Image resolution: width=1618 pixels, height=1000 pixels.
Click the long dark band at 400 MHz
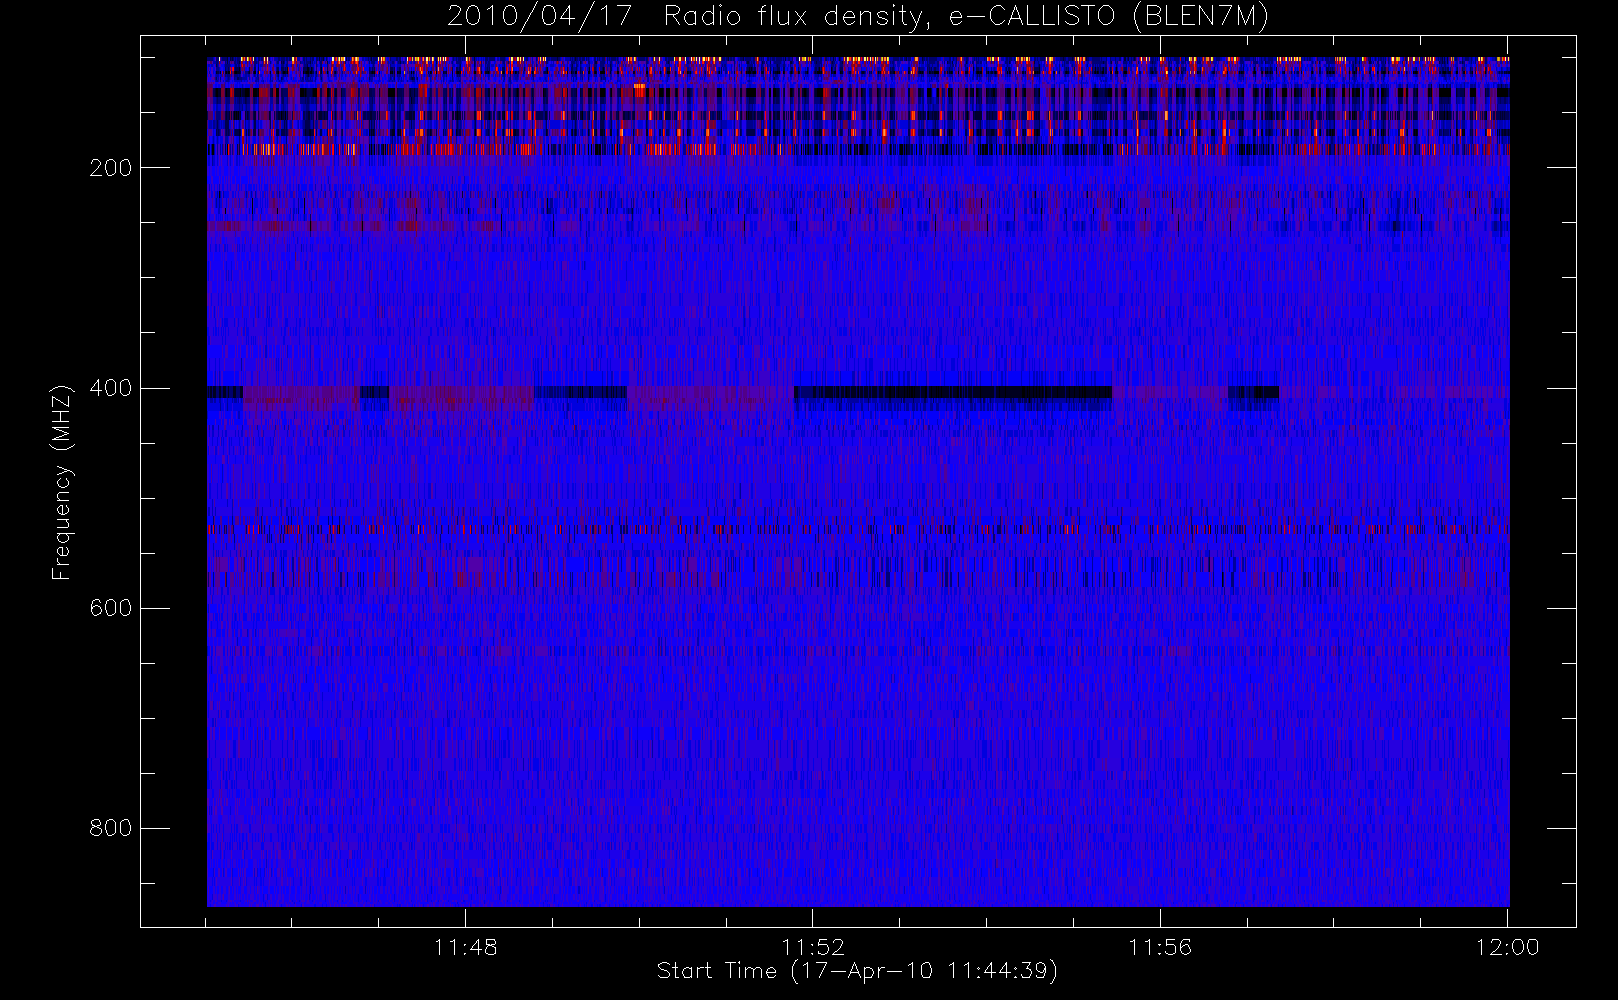click(953, 393)
